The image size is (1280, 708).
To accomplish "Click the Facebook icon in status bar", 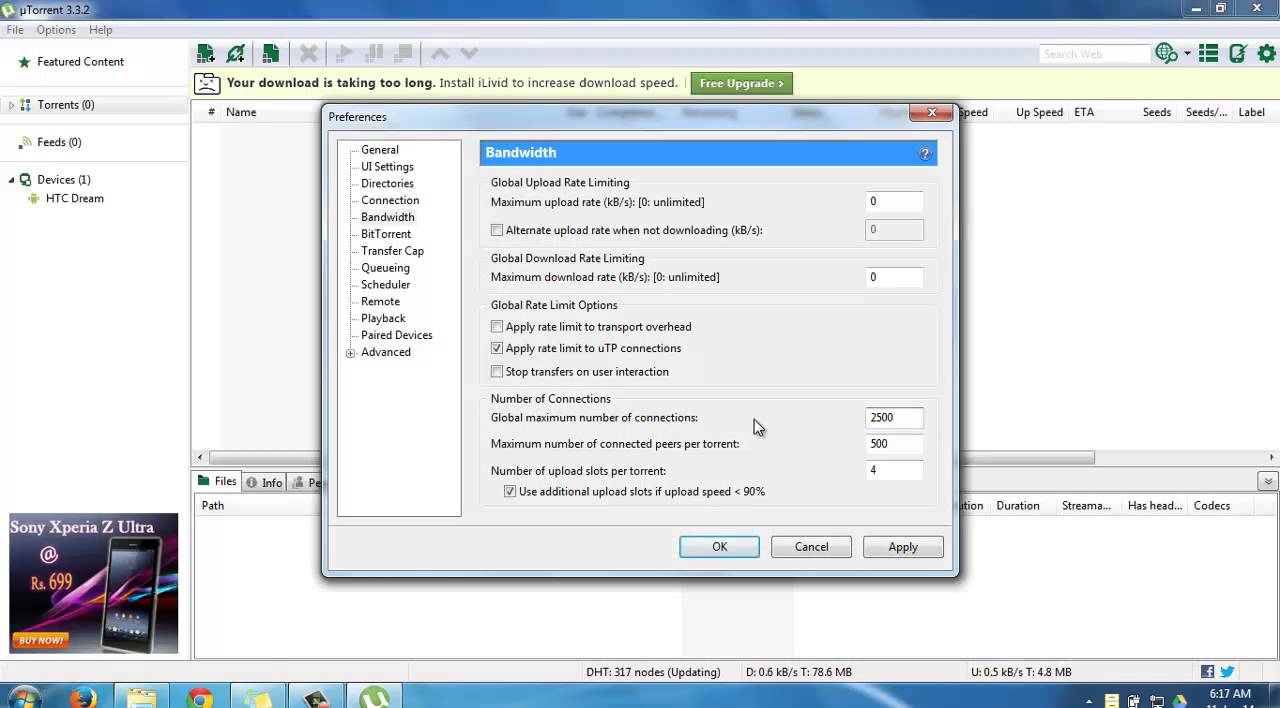I will pyautogui.click(x=1208, y=672).
